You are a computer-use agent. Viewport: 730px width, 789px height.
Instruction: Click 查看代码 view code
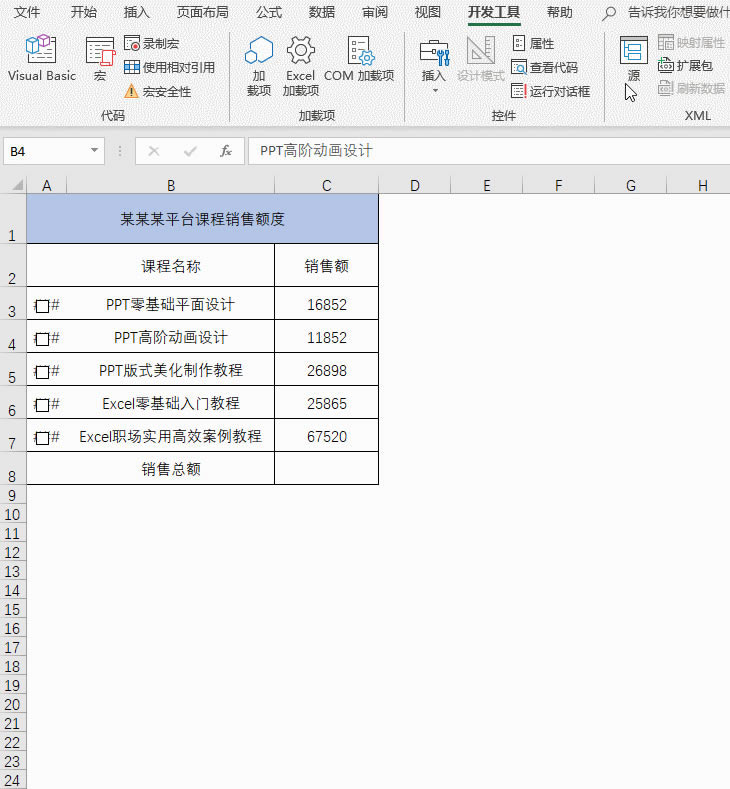(544, 67)
